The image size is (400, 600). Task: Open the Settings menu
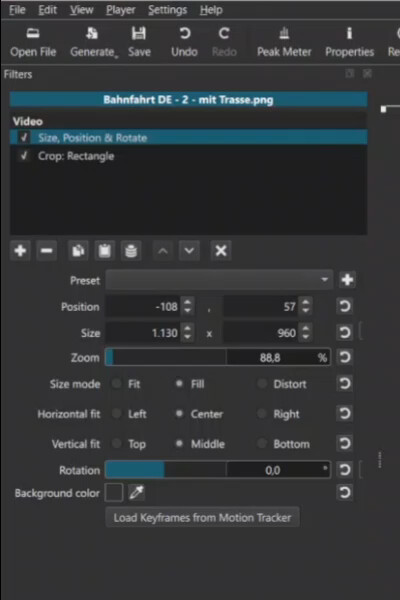(x=168, y=10)
